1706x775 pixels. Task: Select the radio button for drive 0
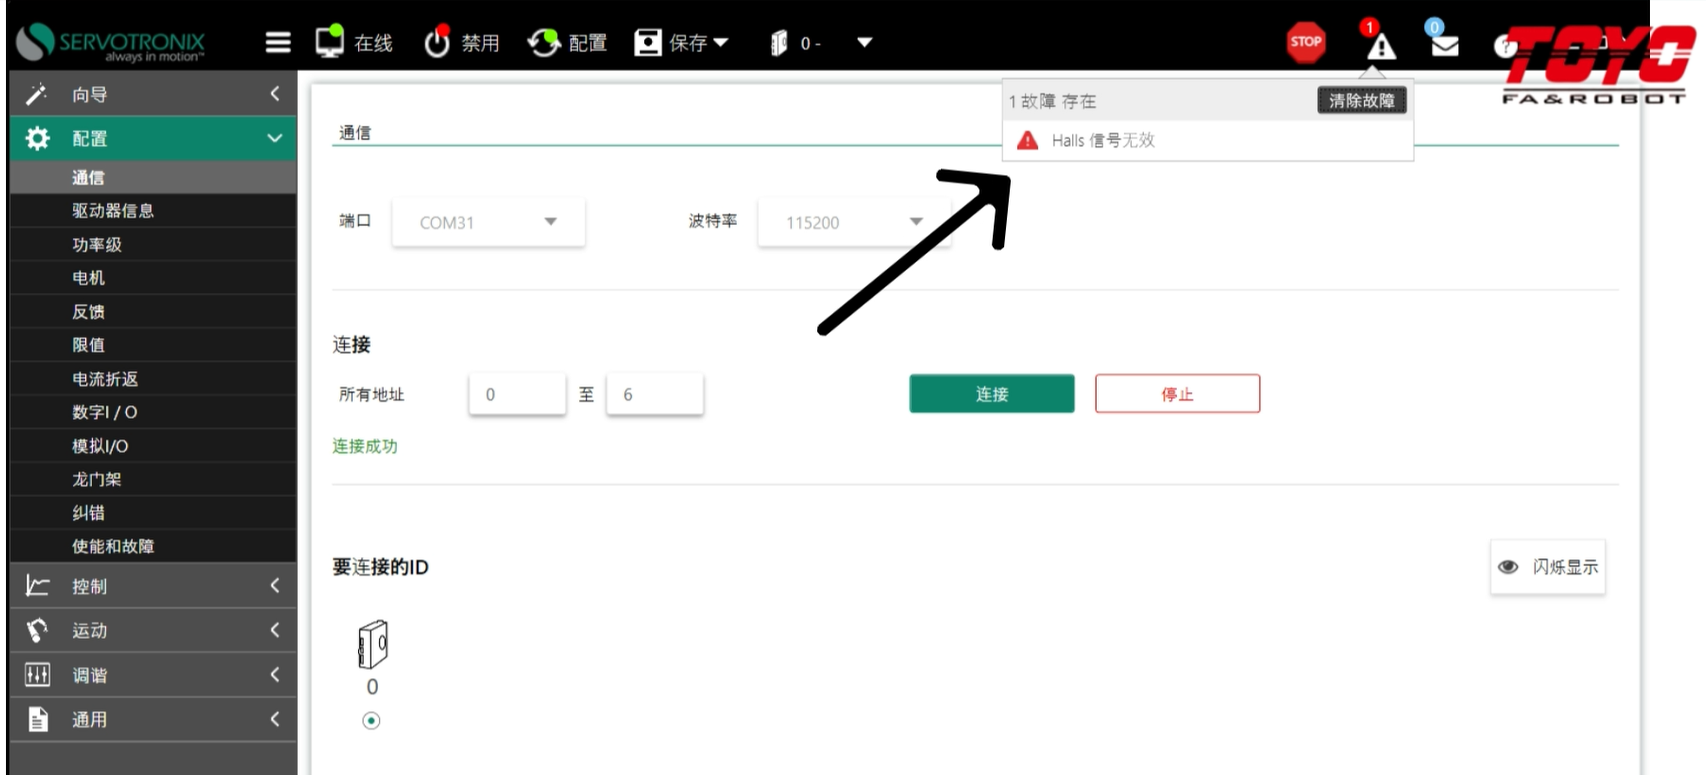point(371,721)
